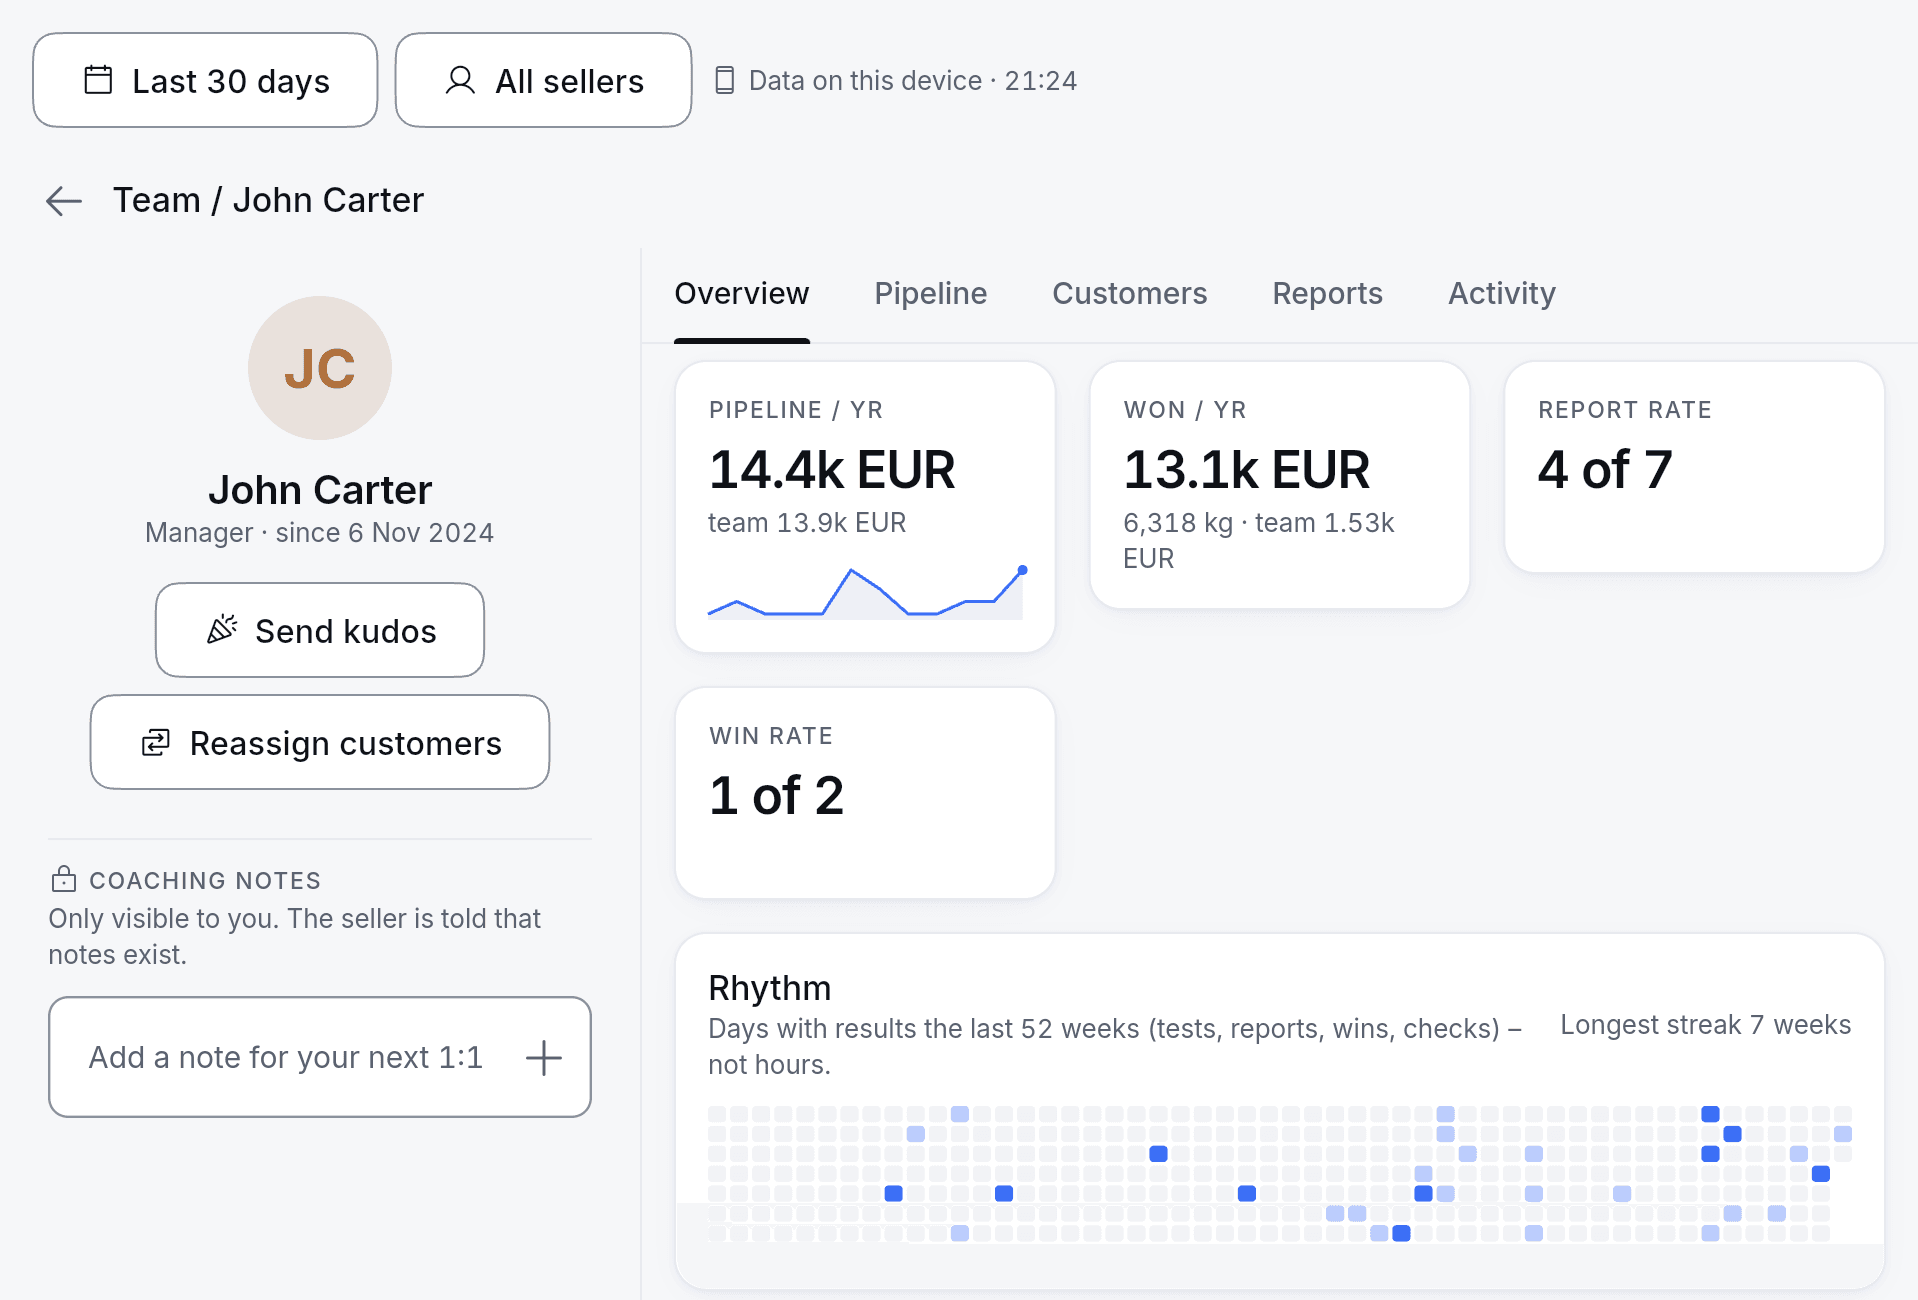1918x1300 pixels.
Task: Click the device icon beside data status
Action: point(725,80)
